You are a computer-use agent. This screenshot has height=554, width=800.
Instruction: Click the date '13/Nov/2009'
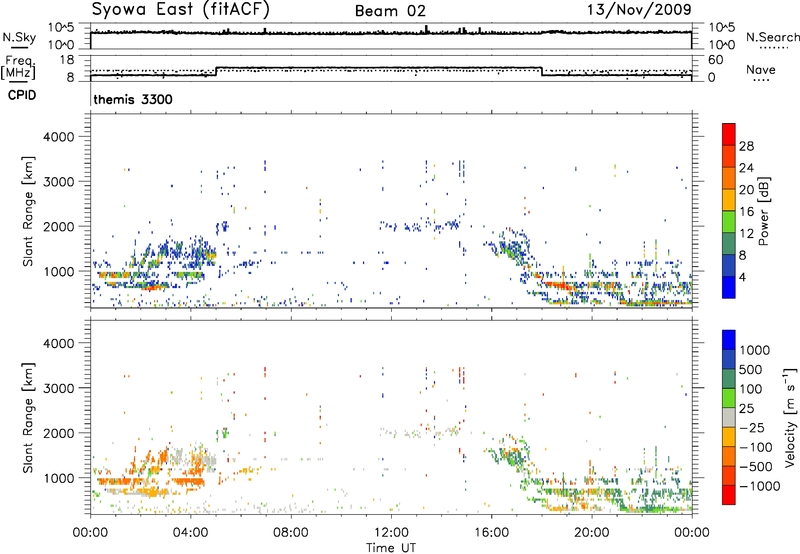pos(639,10)
